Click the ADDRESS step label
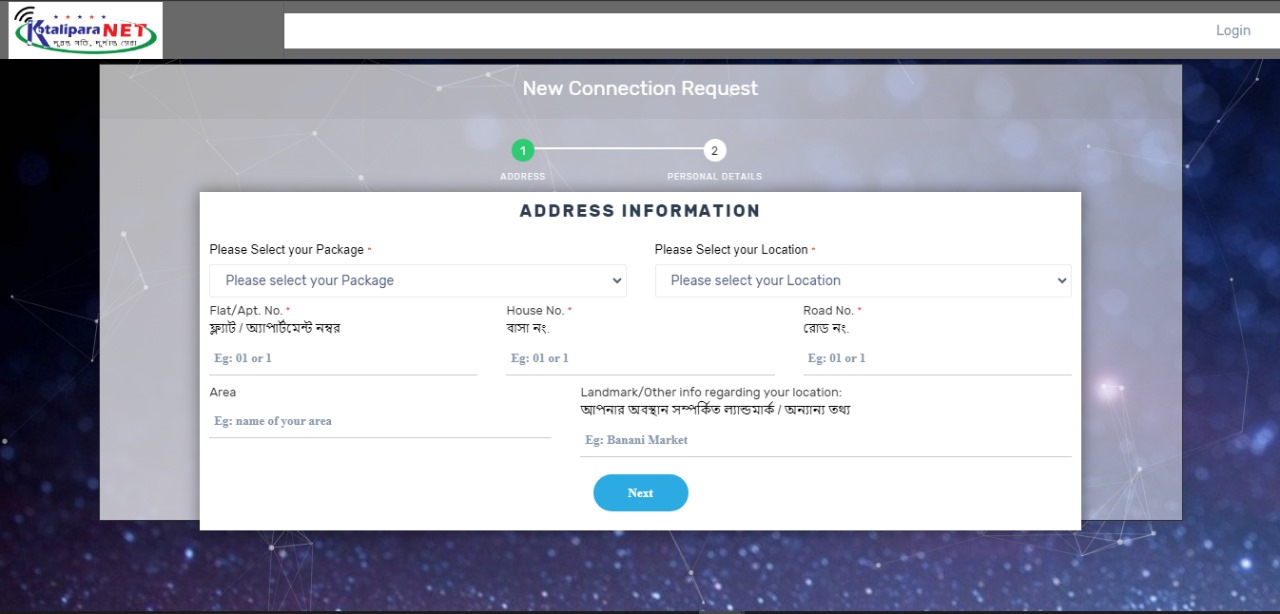 (x=522, y=177)
